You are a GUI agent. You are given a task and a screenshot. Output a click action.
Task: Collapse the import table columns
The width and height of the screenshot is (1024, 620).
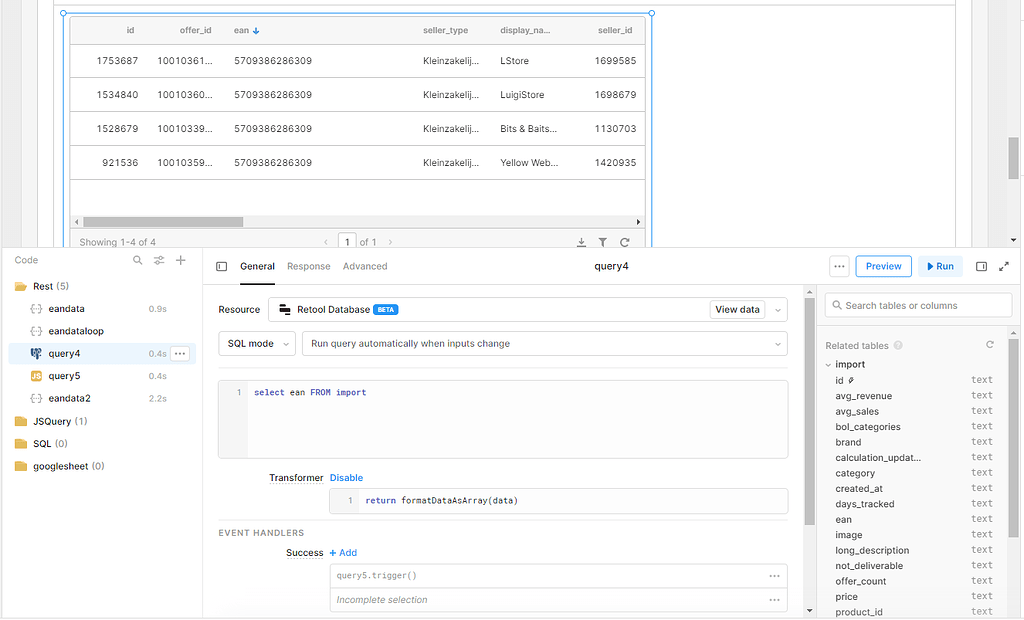point(828,365)
